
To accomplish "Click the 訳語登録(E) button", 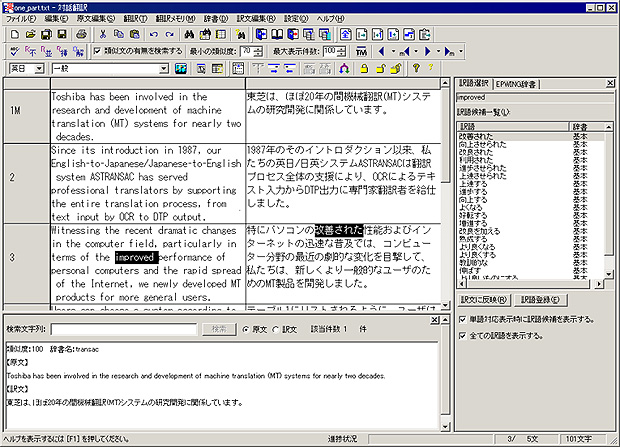I will [541, 300].
